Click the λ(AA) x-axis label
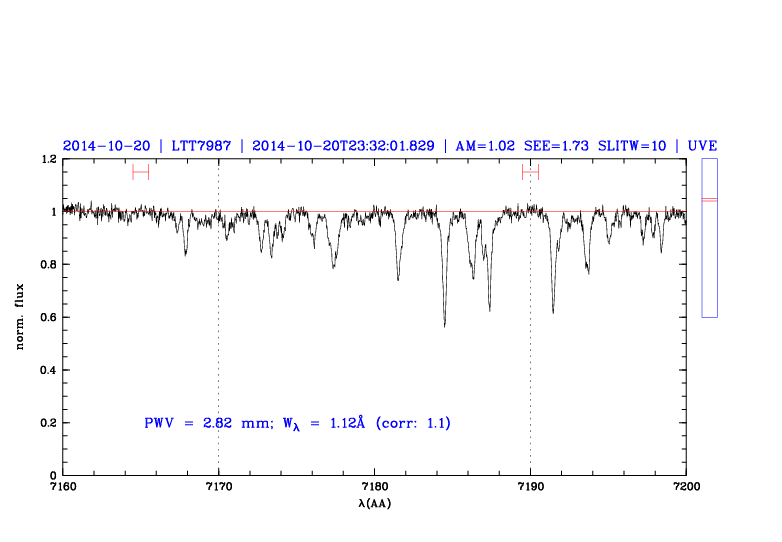This screenshot has height=542, width=782. pos(375,504)
